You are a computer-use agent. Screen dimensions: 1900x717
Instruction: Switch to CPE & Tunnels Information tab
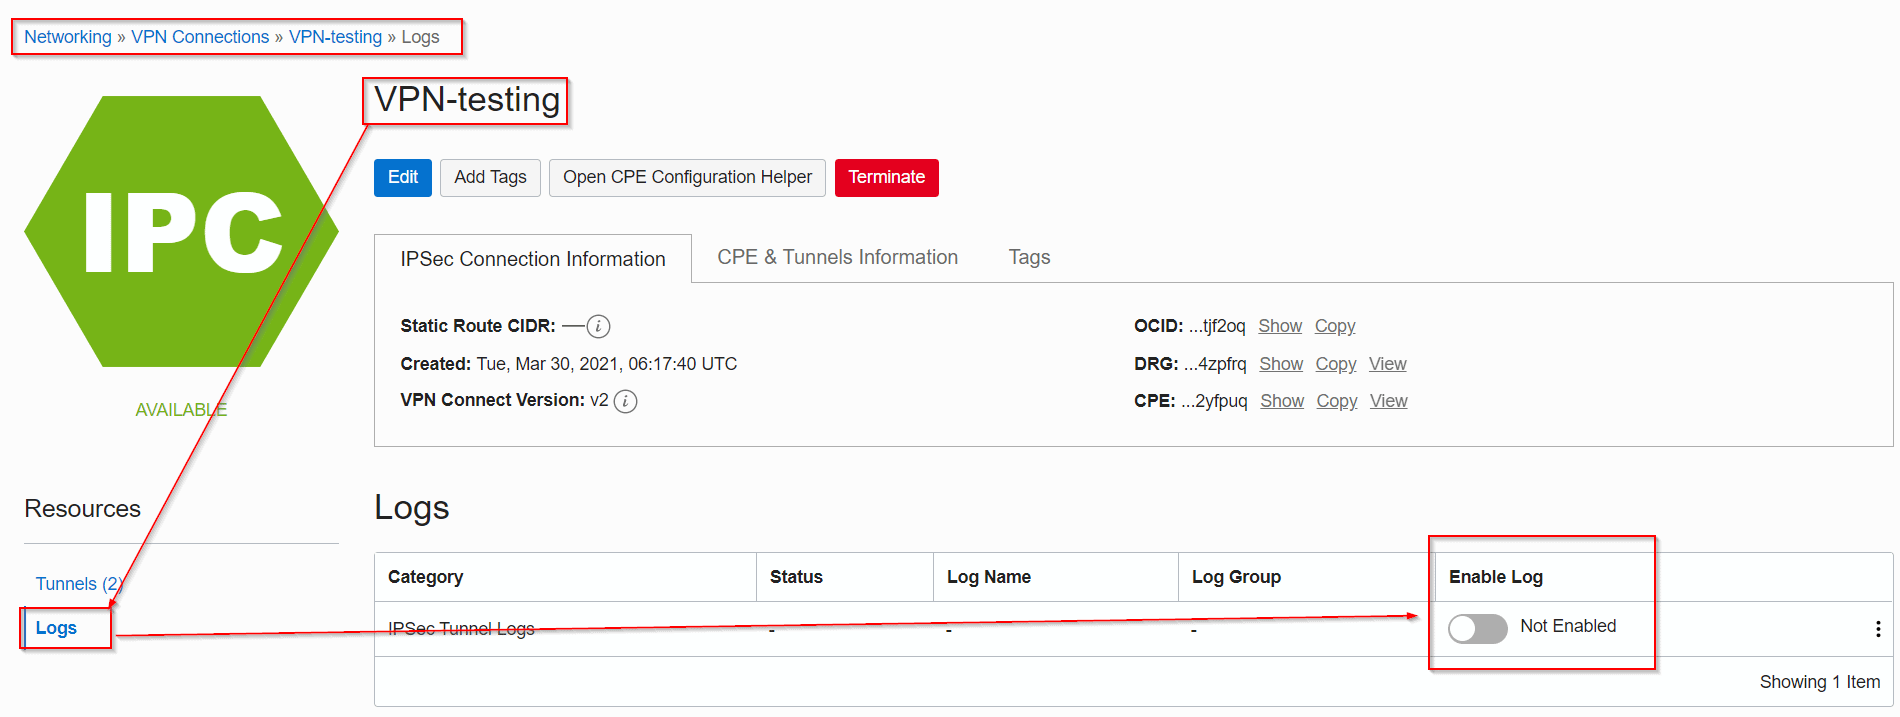[x=837, y=258]
